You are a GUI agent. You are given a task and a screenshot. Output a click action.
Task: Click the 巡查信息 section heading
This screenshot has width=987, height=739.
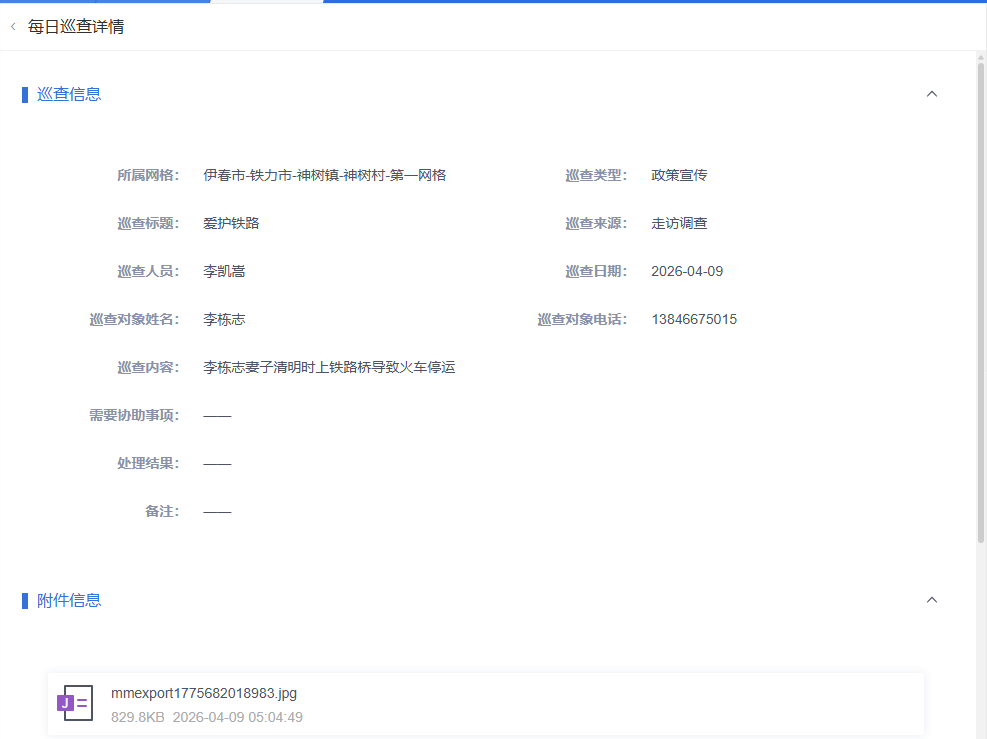pos(69,94)
